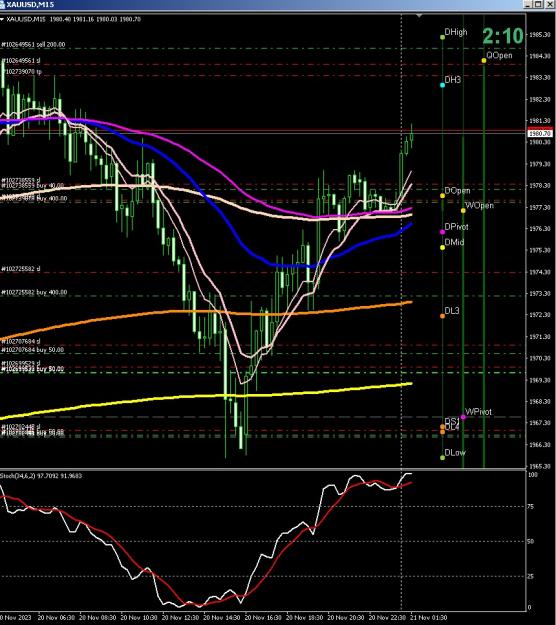Click the XAUUSD,M15 window title text

(30, 4)
